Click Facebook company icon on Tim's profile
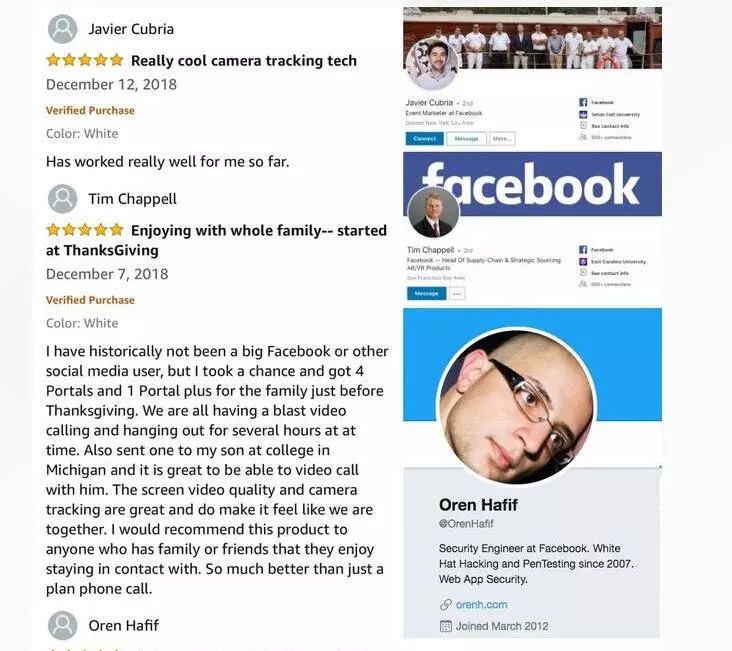 point(583,250)
